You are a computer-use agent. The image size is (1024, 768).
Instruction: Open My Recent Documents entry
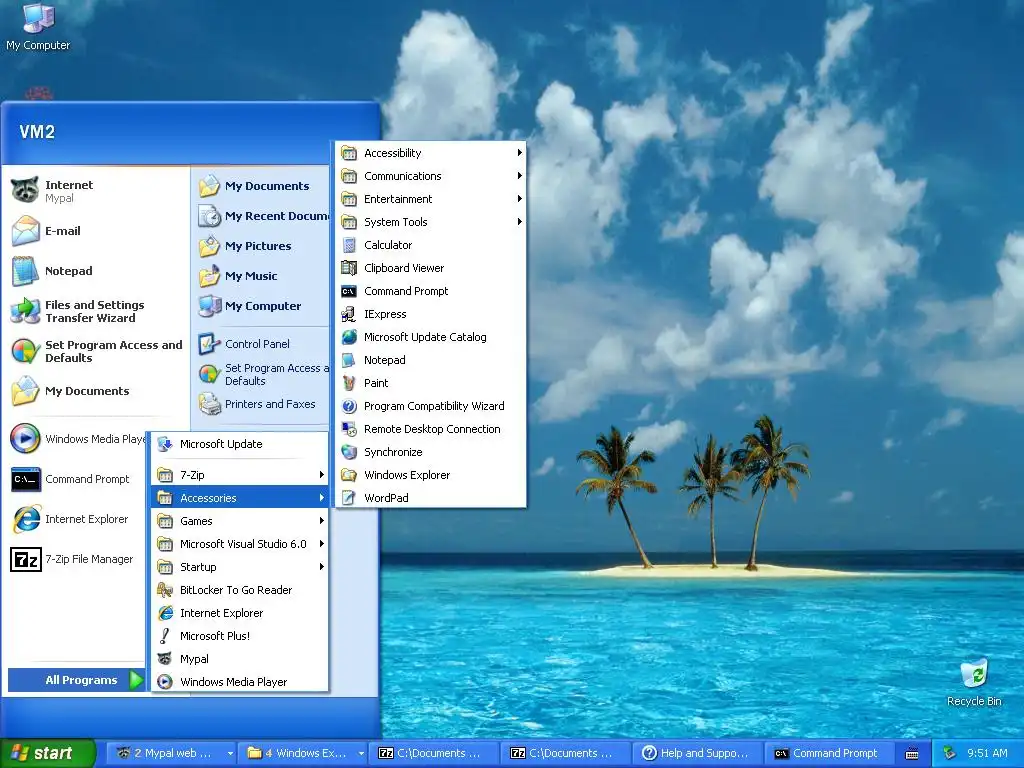pyautogui.click(x=261, y=216)
